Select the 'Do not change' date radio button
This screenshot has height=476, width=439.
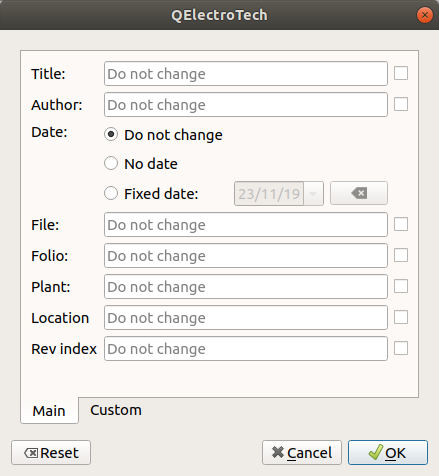point(111,134)
